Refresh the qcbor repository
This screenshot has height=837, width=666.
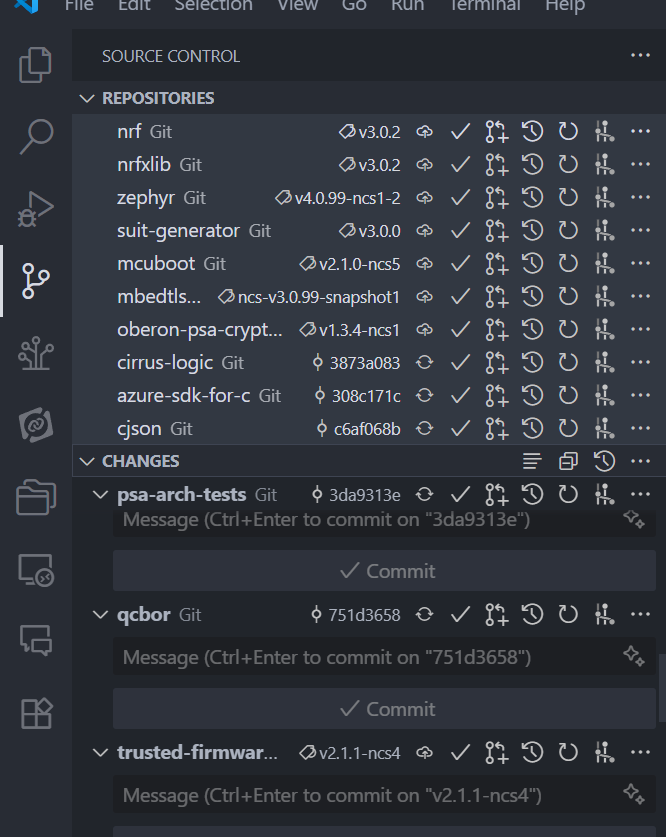click(x=568, y=614)
